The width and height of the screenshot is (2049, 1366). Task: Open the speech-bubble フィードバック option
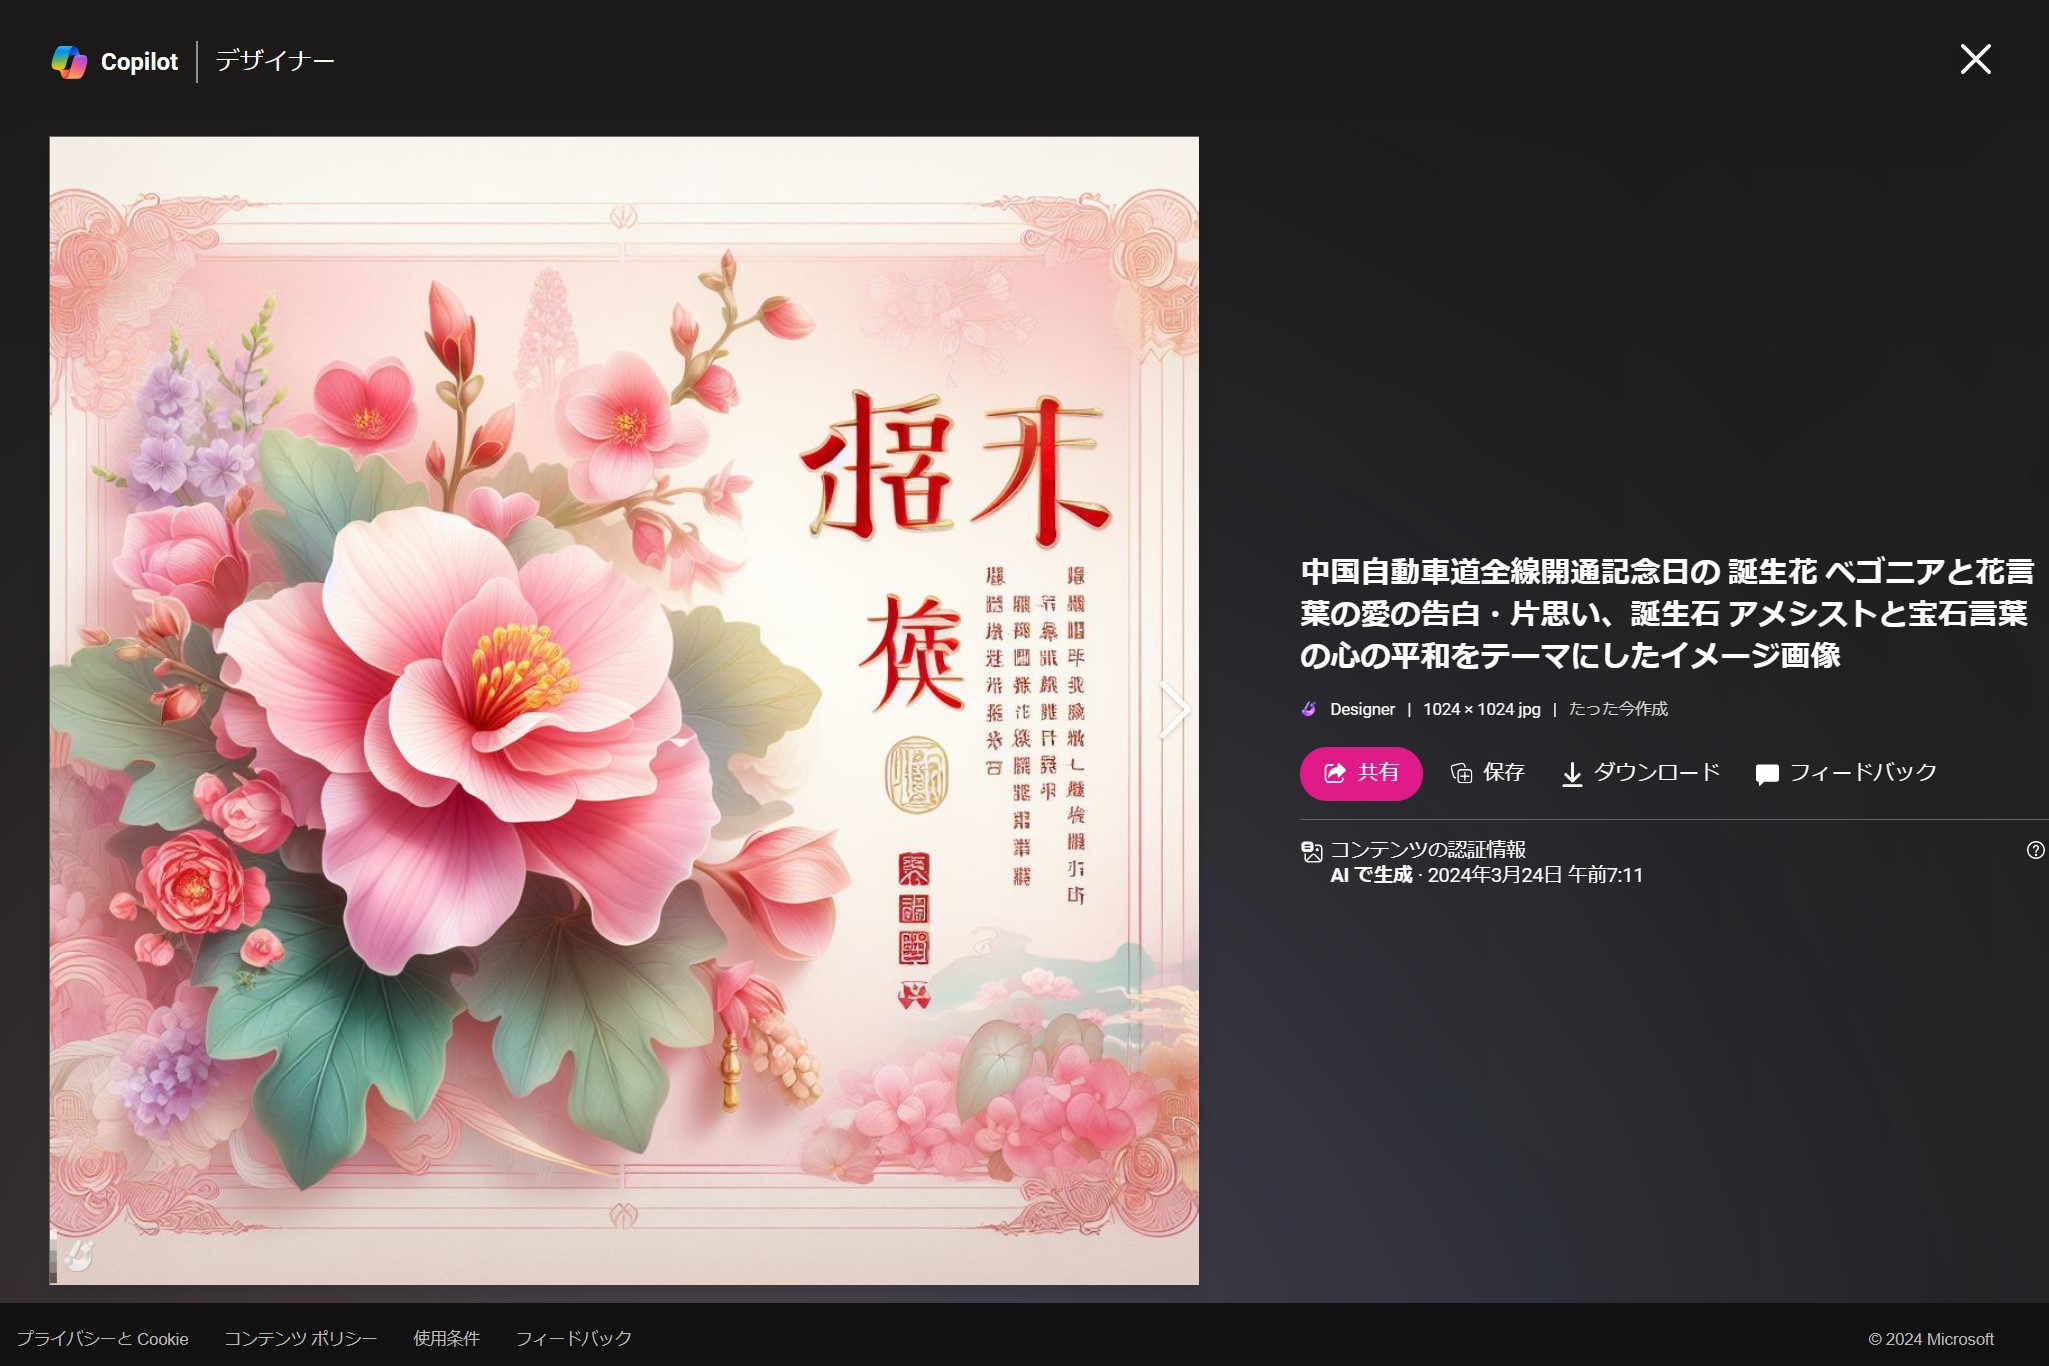click(x=1767, y=774)
